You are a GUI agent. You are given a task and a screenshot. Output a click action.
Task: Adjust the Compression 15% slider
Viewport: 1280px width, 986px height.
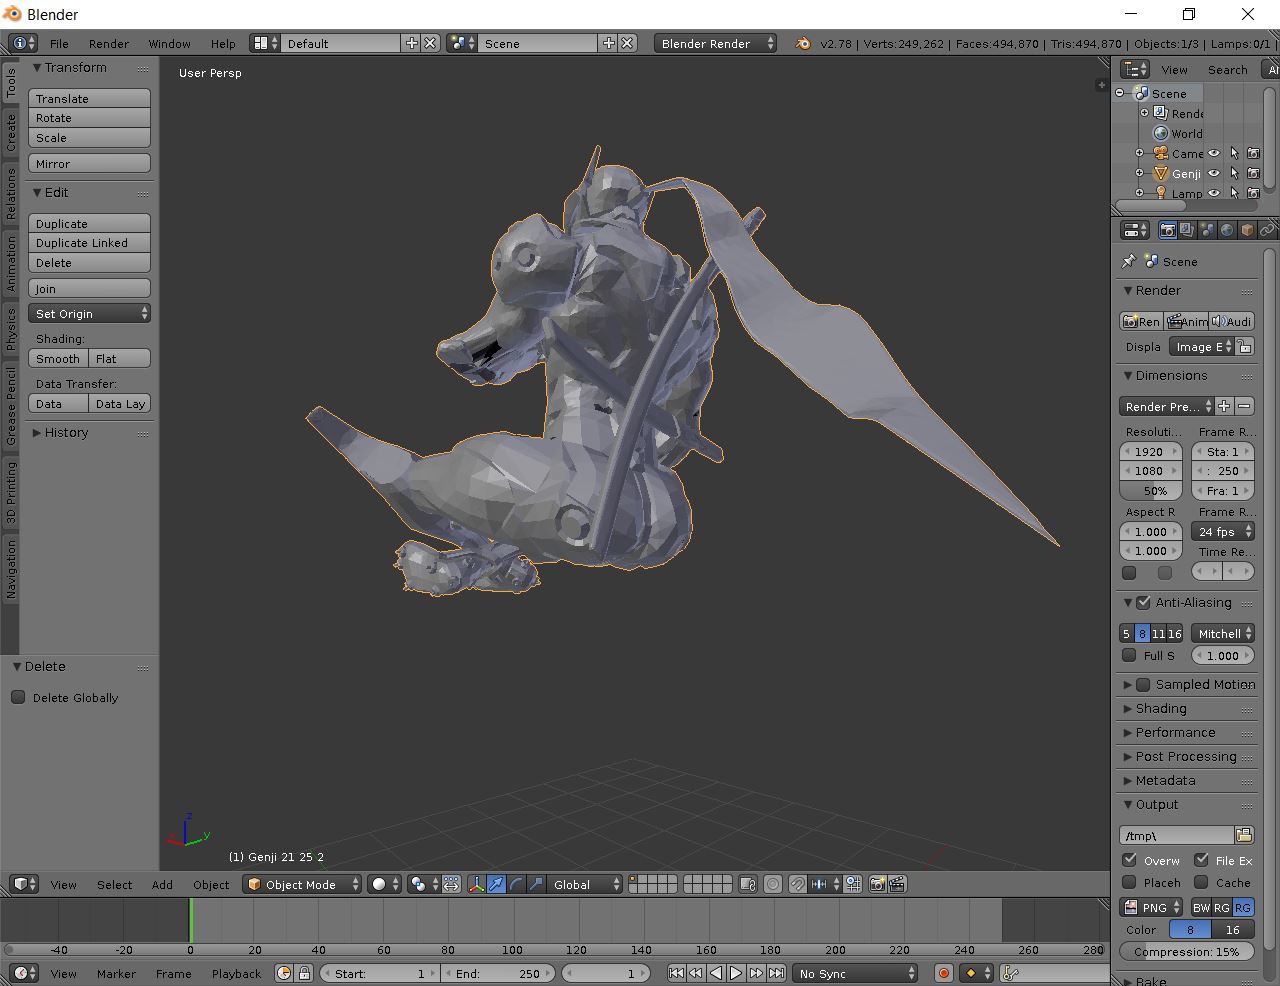[x=1187, y=951]
